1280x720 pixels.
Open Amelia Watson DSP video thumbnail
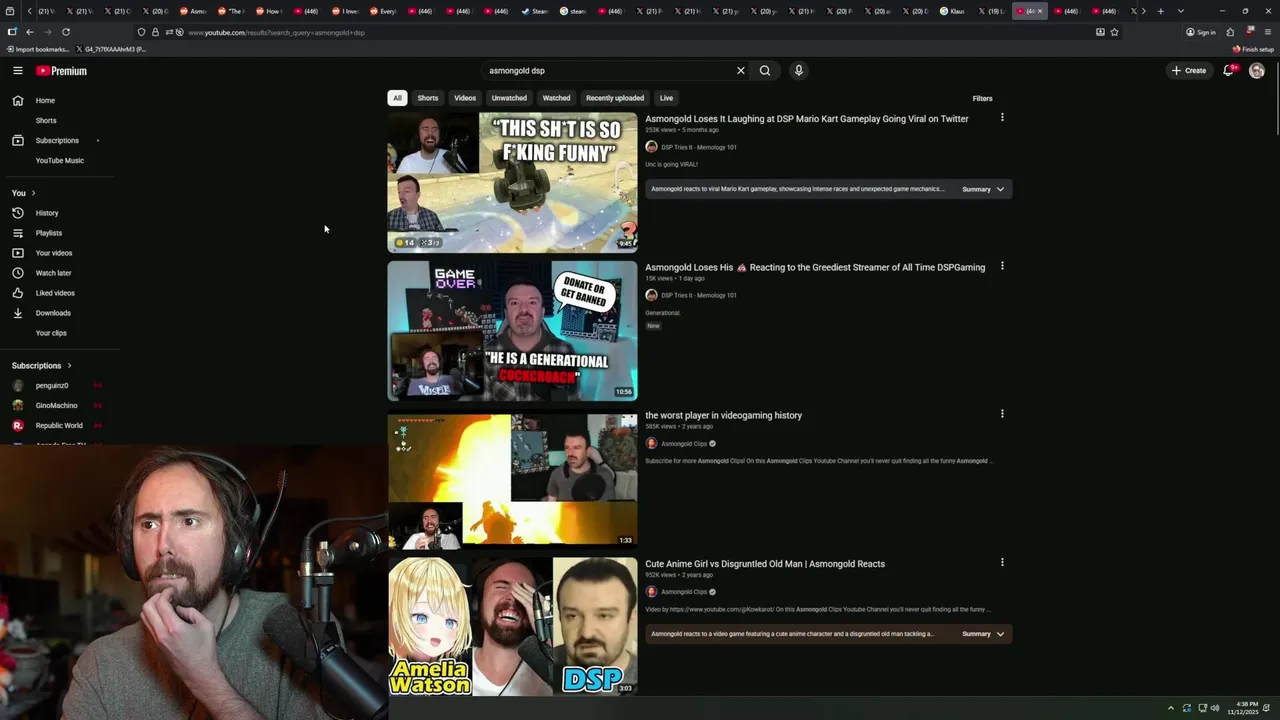point(512,626)
